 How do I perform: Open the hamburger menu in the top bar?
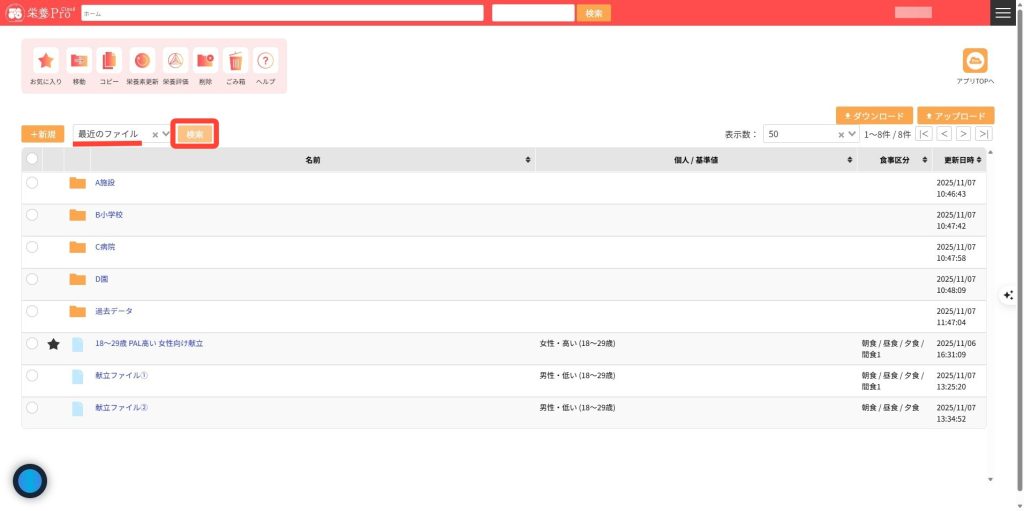(1003, 13)
